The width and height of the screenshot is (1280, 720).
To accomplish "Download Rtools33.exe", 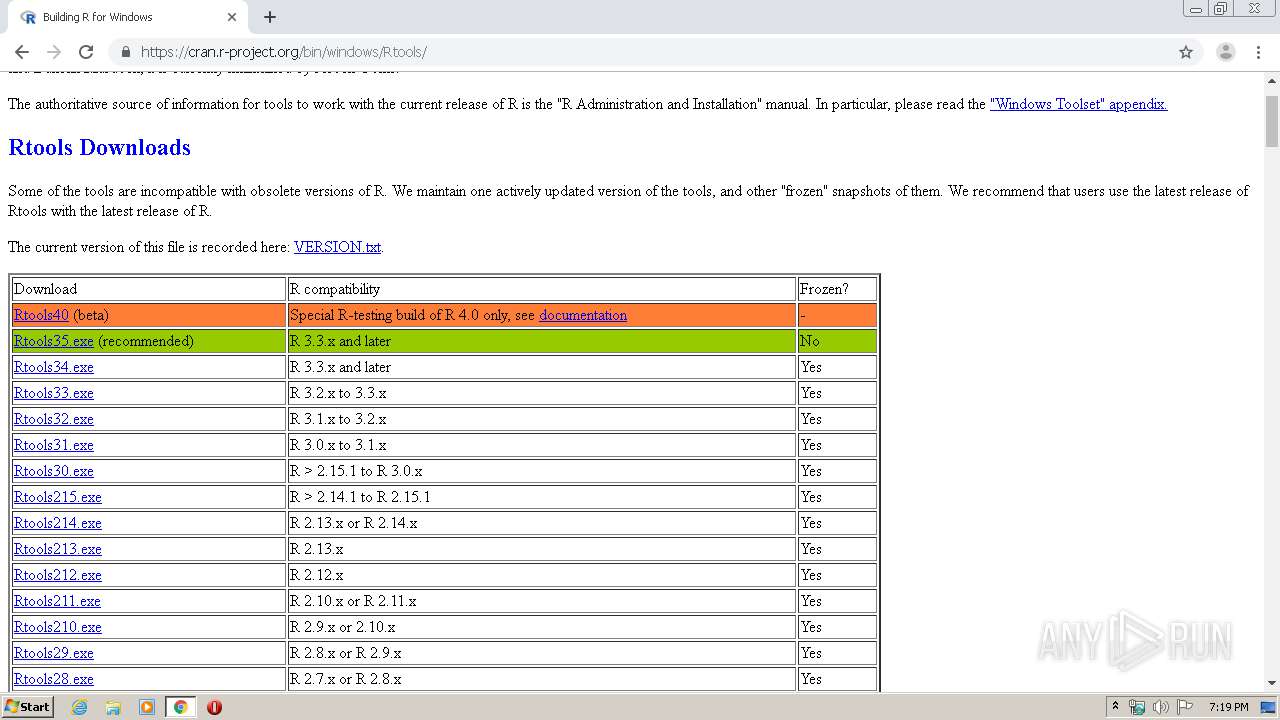I will click(54, 393).
